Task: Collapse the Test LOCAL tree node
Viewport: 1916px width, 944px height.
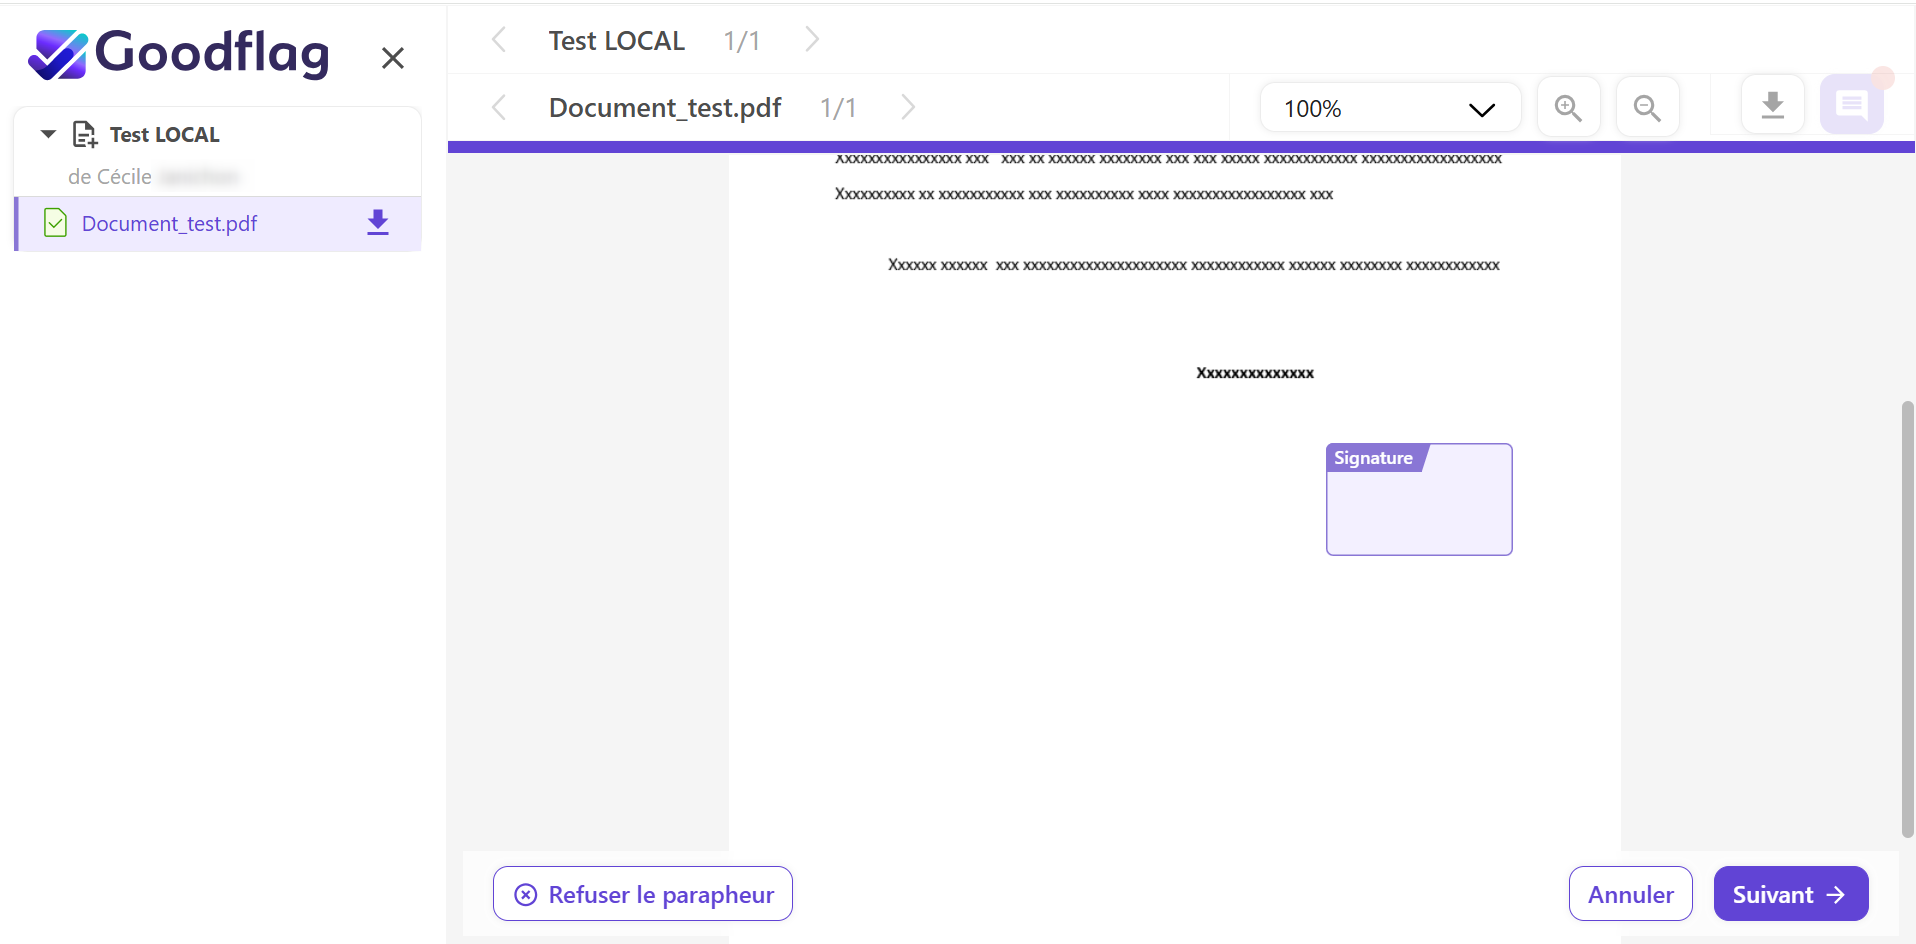Action: coord(48,134)
